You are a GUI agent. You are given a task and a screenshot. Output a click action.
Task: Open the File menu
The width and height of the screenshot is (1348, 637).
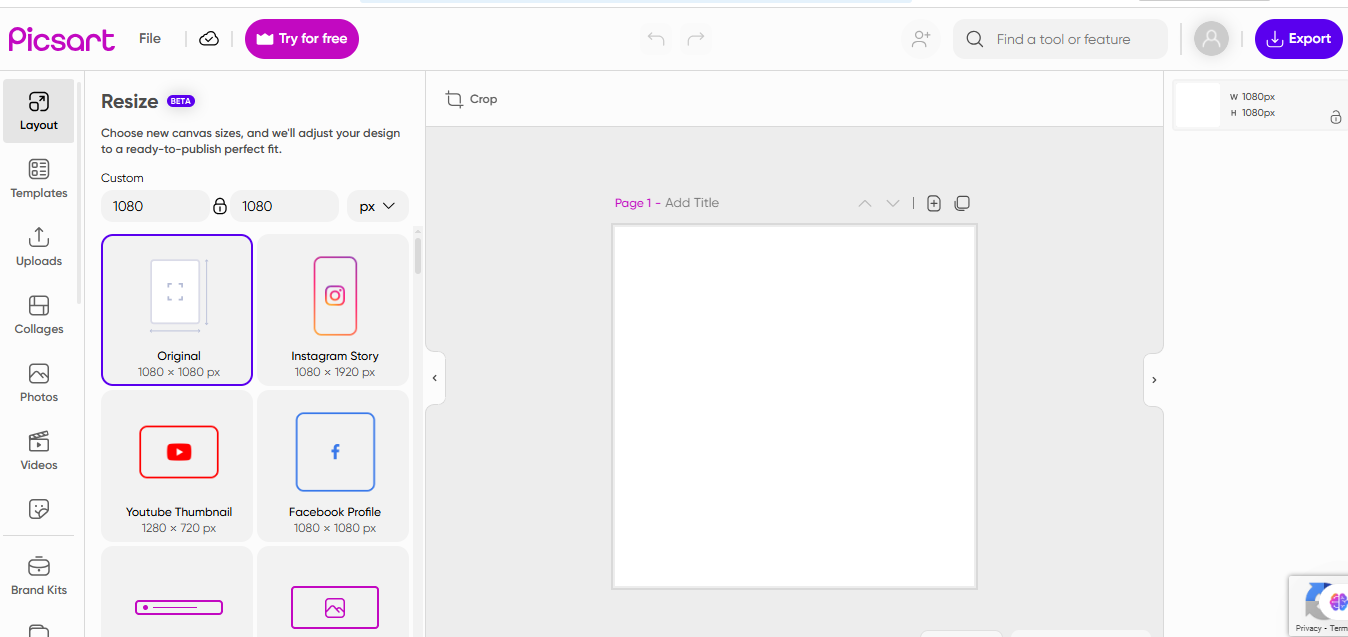pos(150,39)
